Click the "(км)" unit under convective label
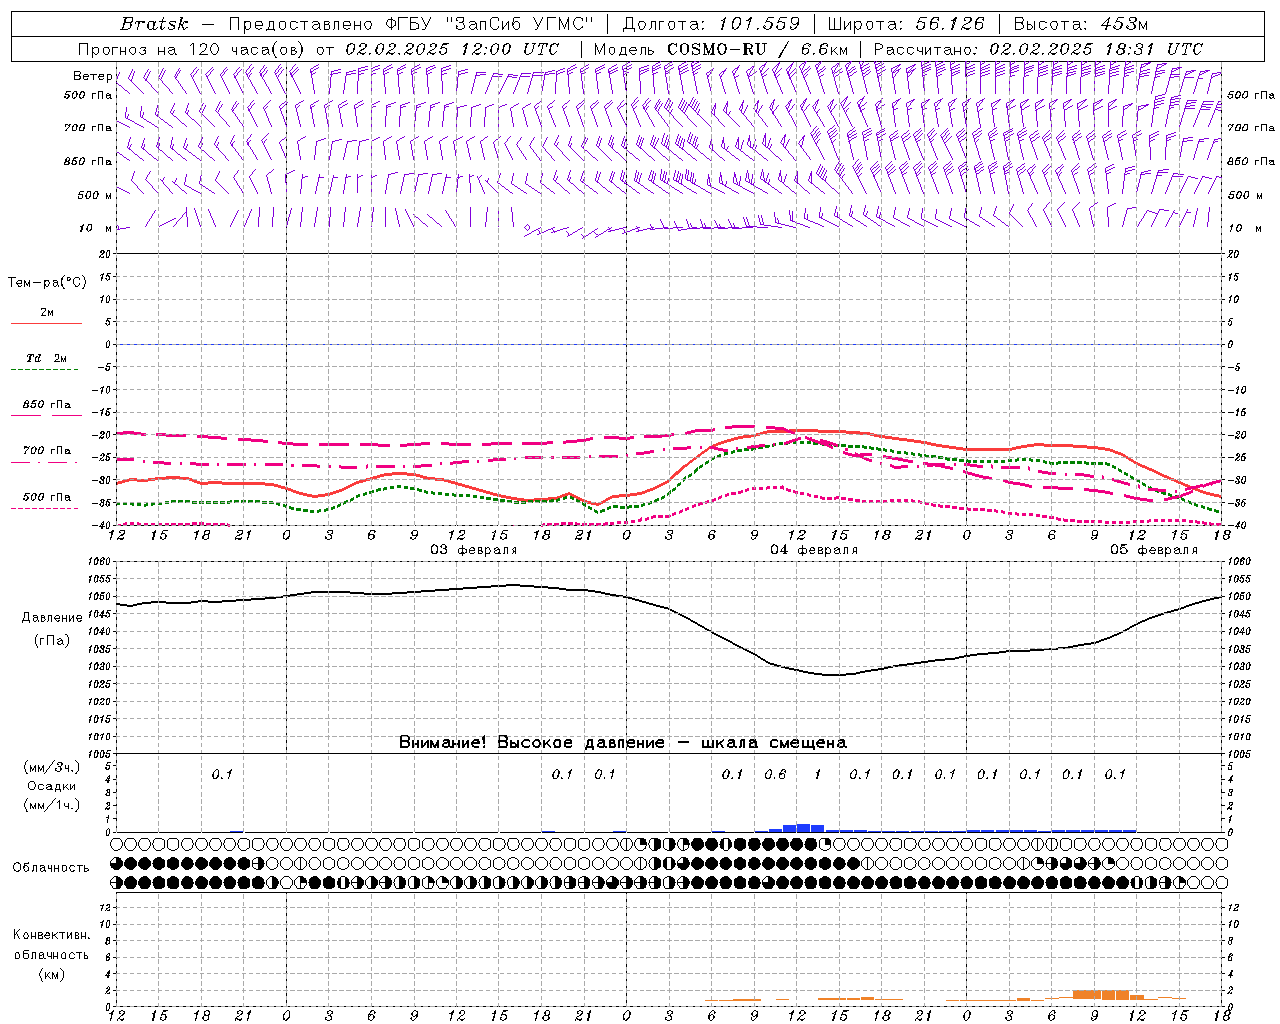 [x=51, y=974]
